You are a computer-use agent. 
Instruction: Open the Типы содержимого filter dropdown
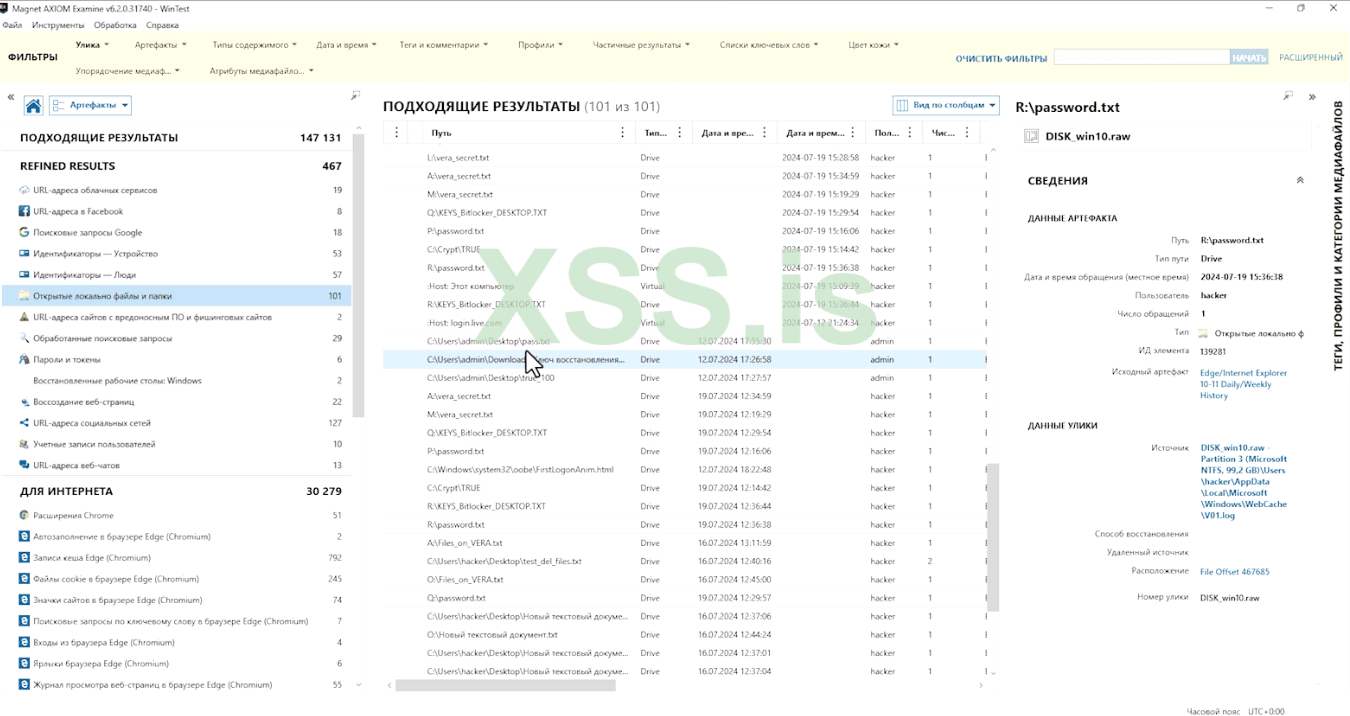tap(255, 44)
